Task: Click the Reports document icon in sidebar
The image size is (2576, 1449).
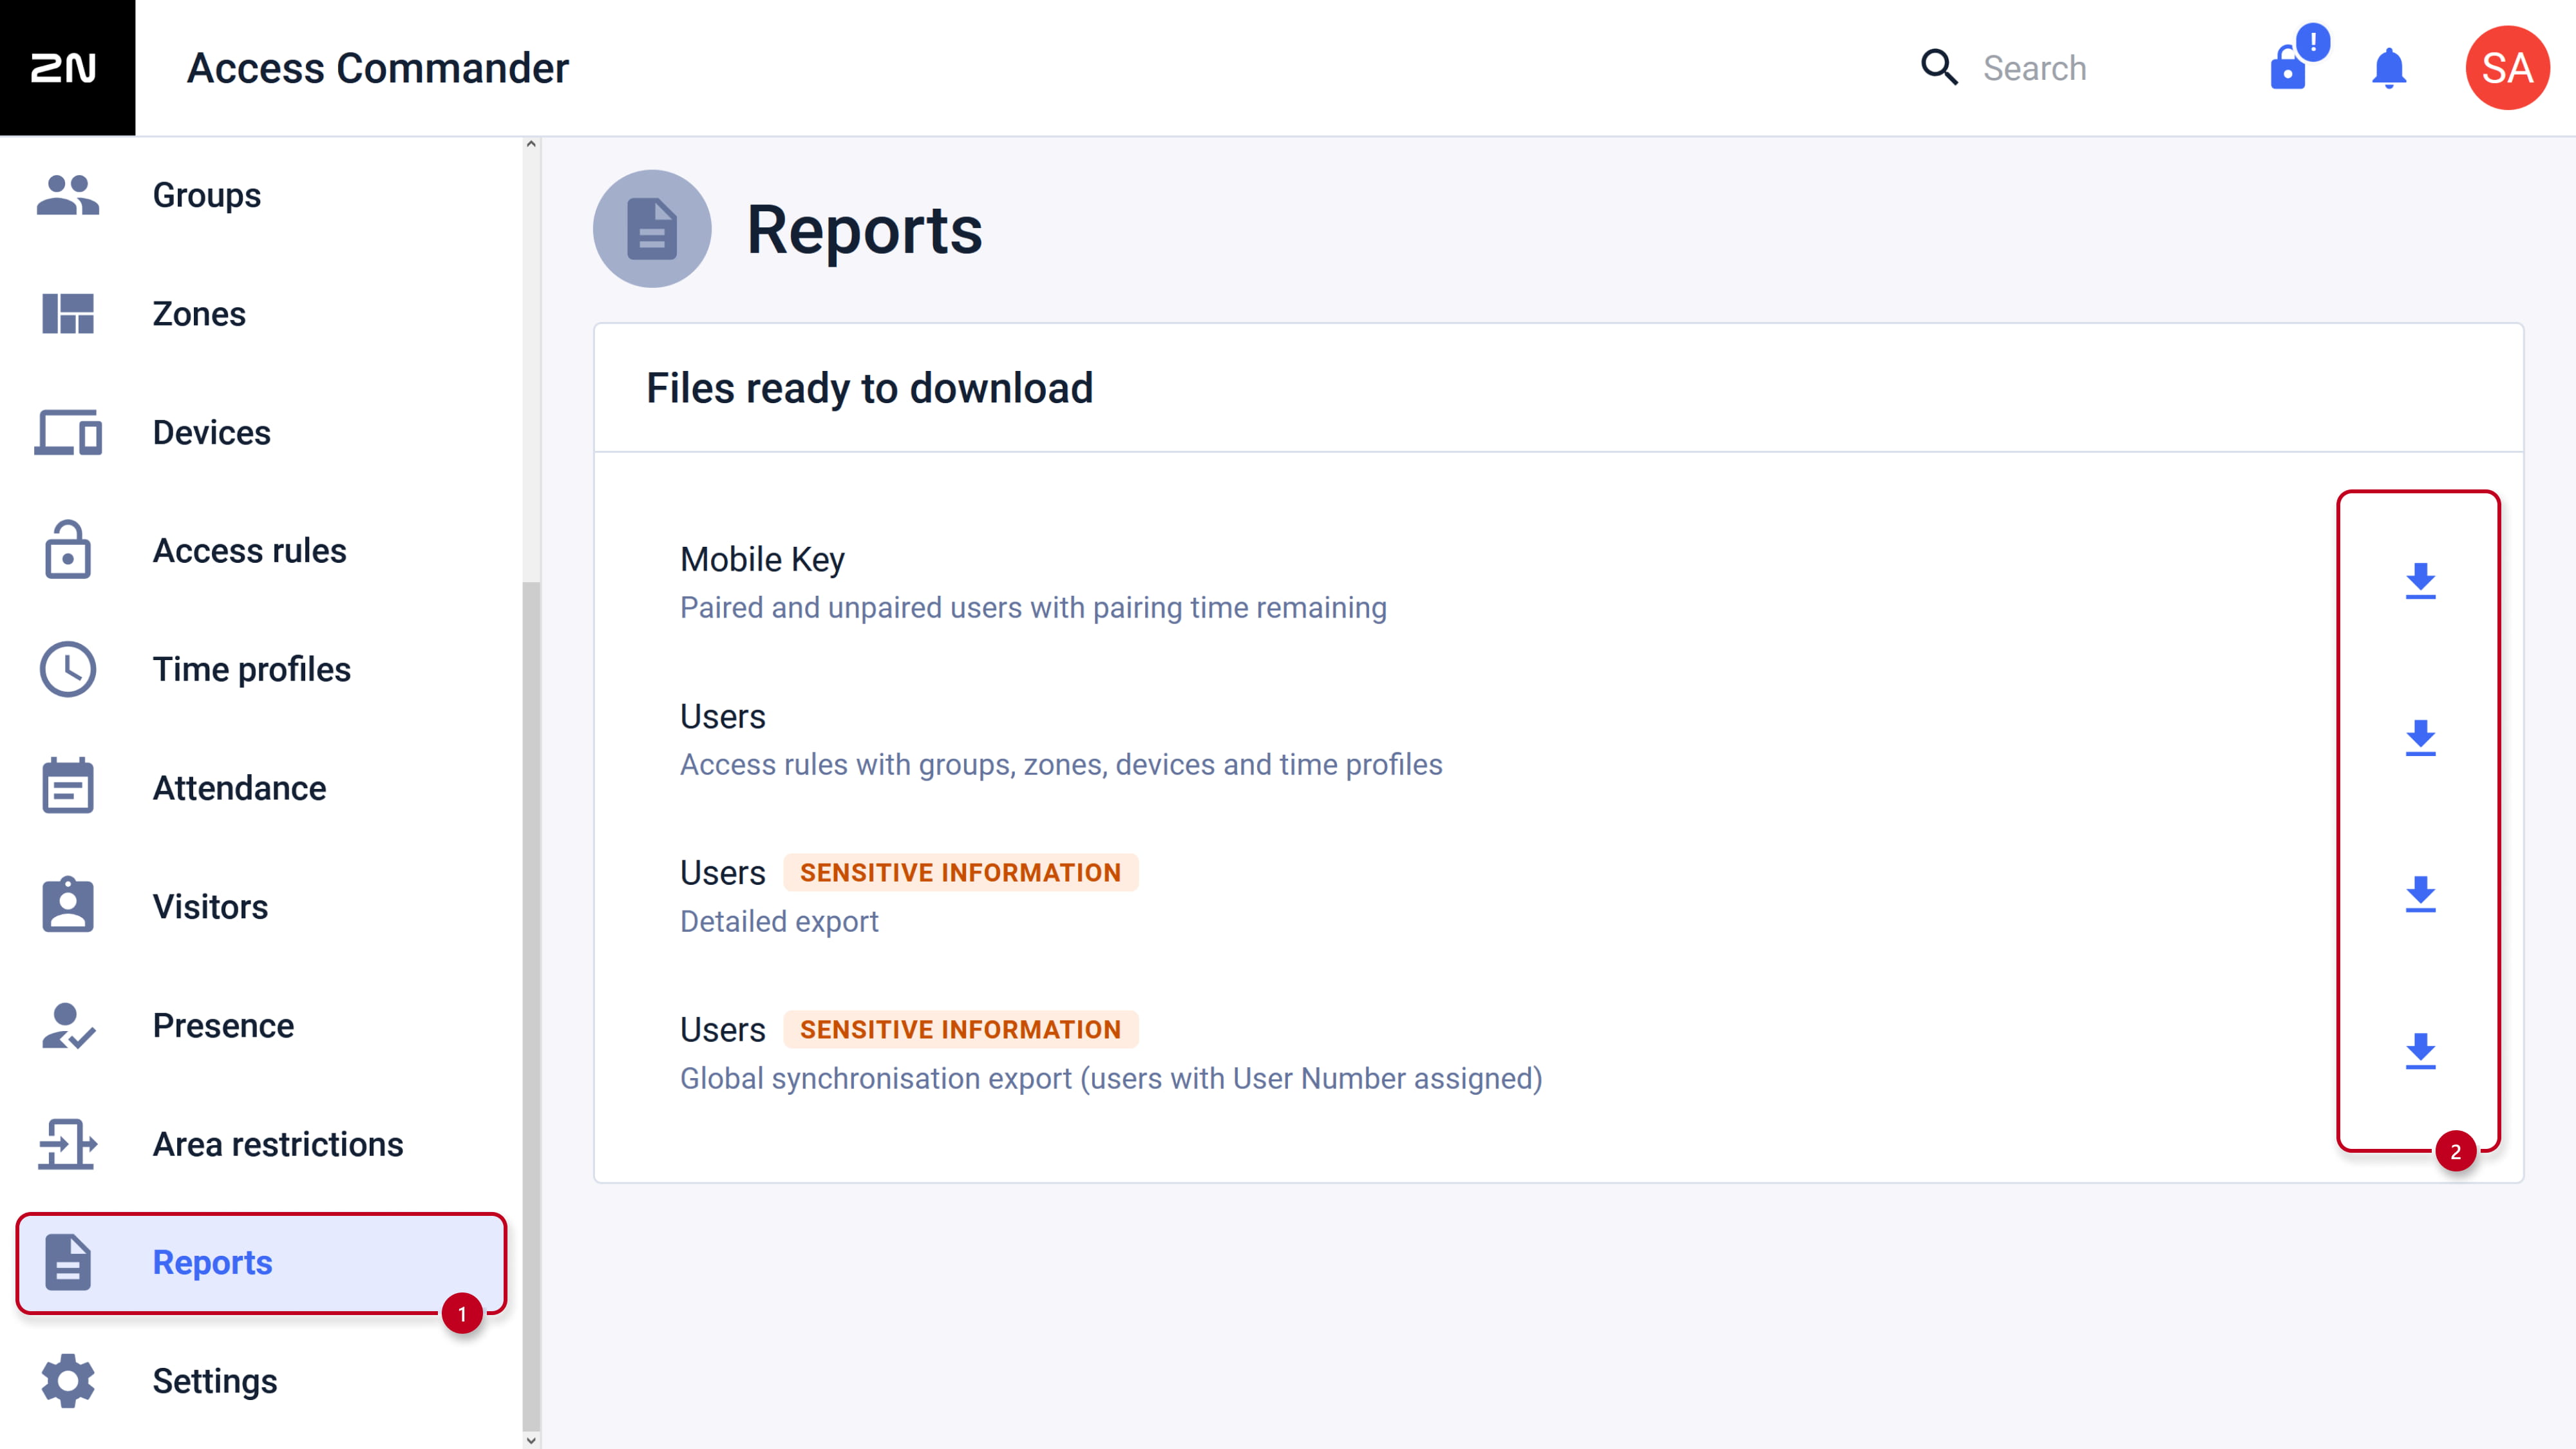Action: [x=68, y=1262]
